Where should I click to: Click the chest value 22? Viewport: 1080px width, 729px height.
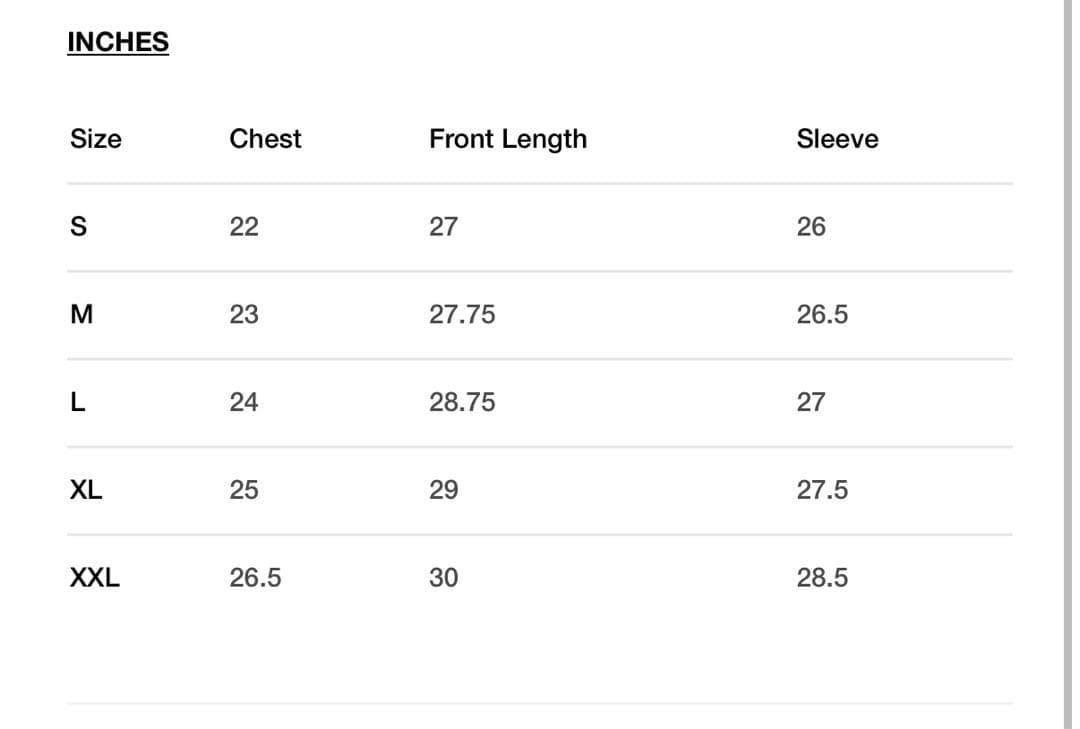(x=244, y=227)
